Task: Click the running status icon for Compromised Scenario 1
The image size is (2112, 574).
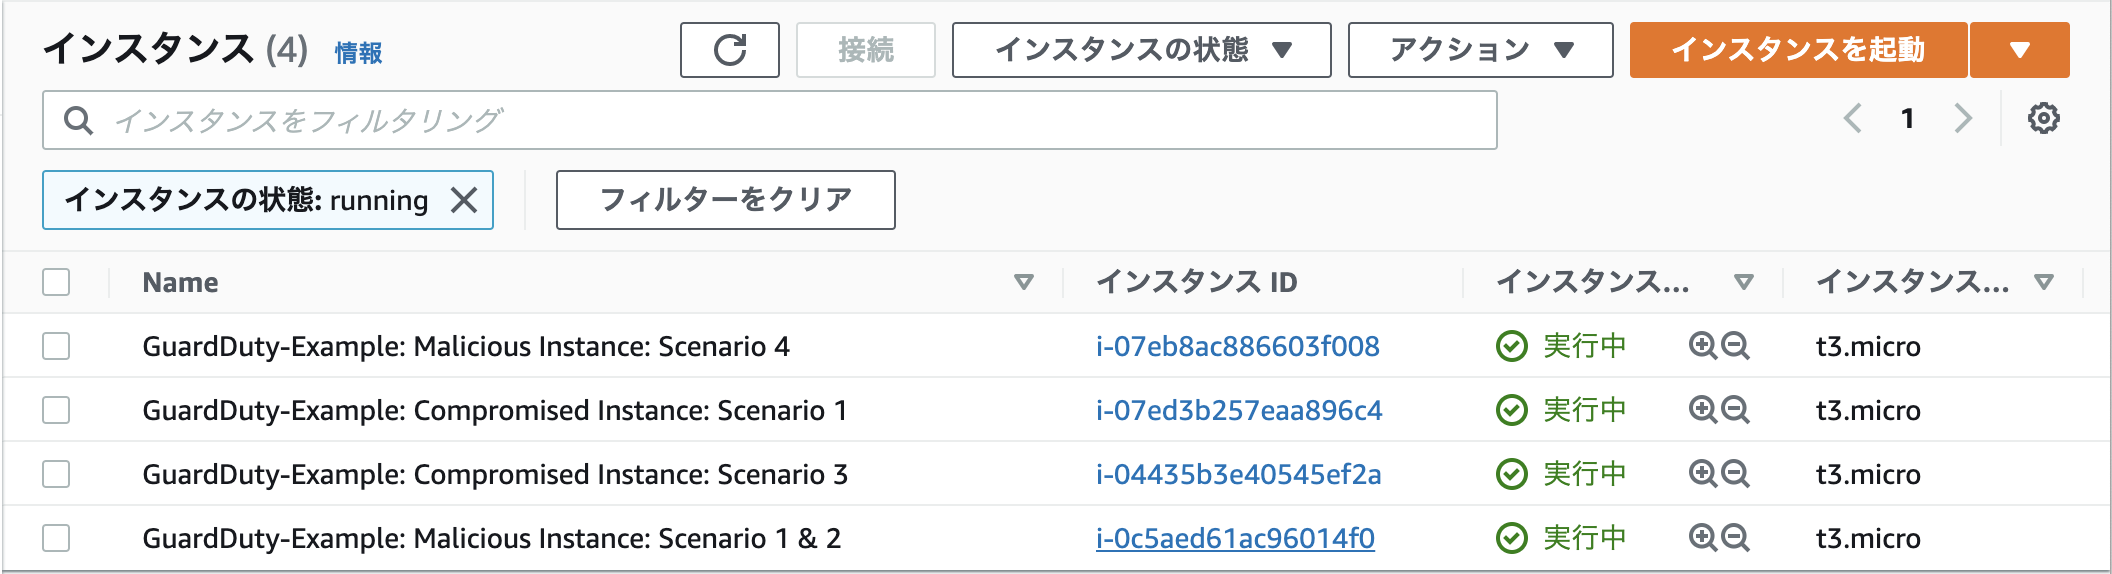Action: tap(1511, 410)
